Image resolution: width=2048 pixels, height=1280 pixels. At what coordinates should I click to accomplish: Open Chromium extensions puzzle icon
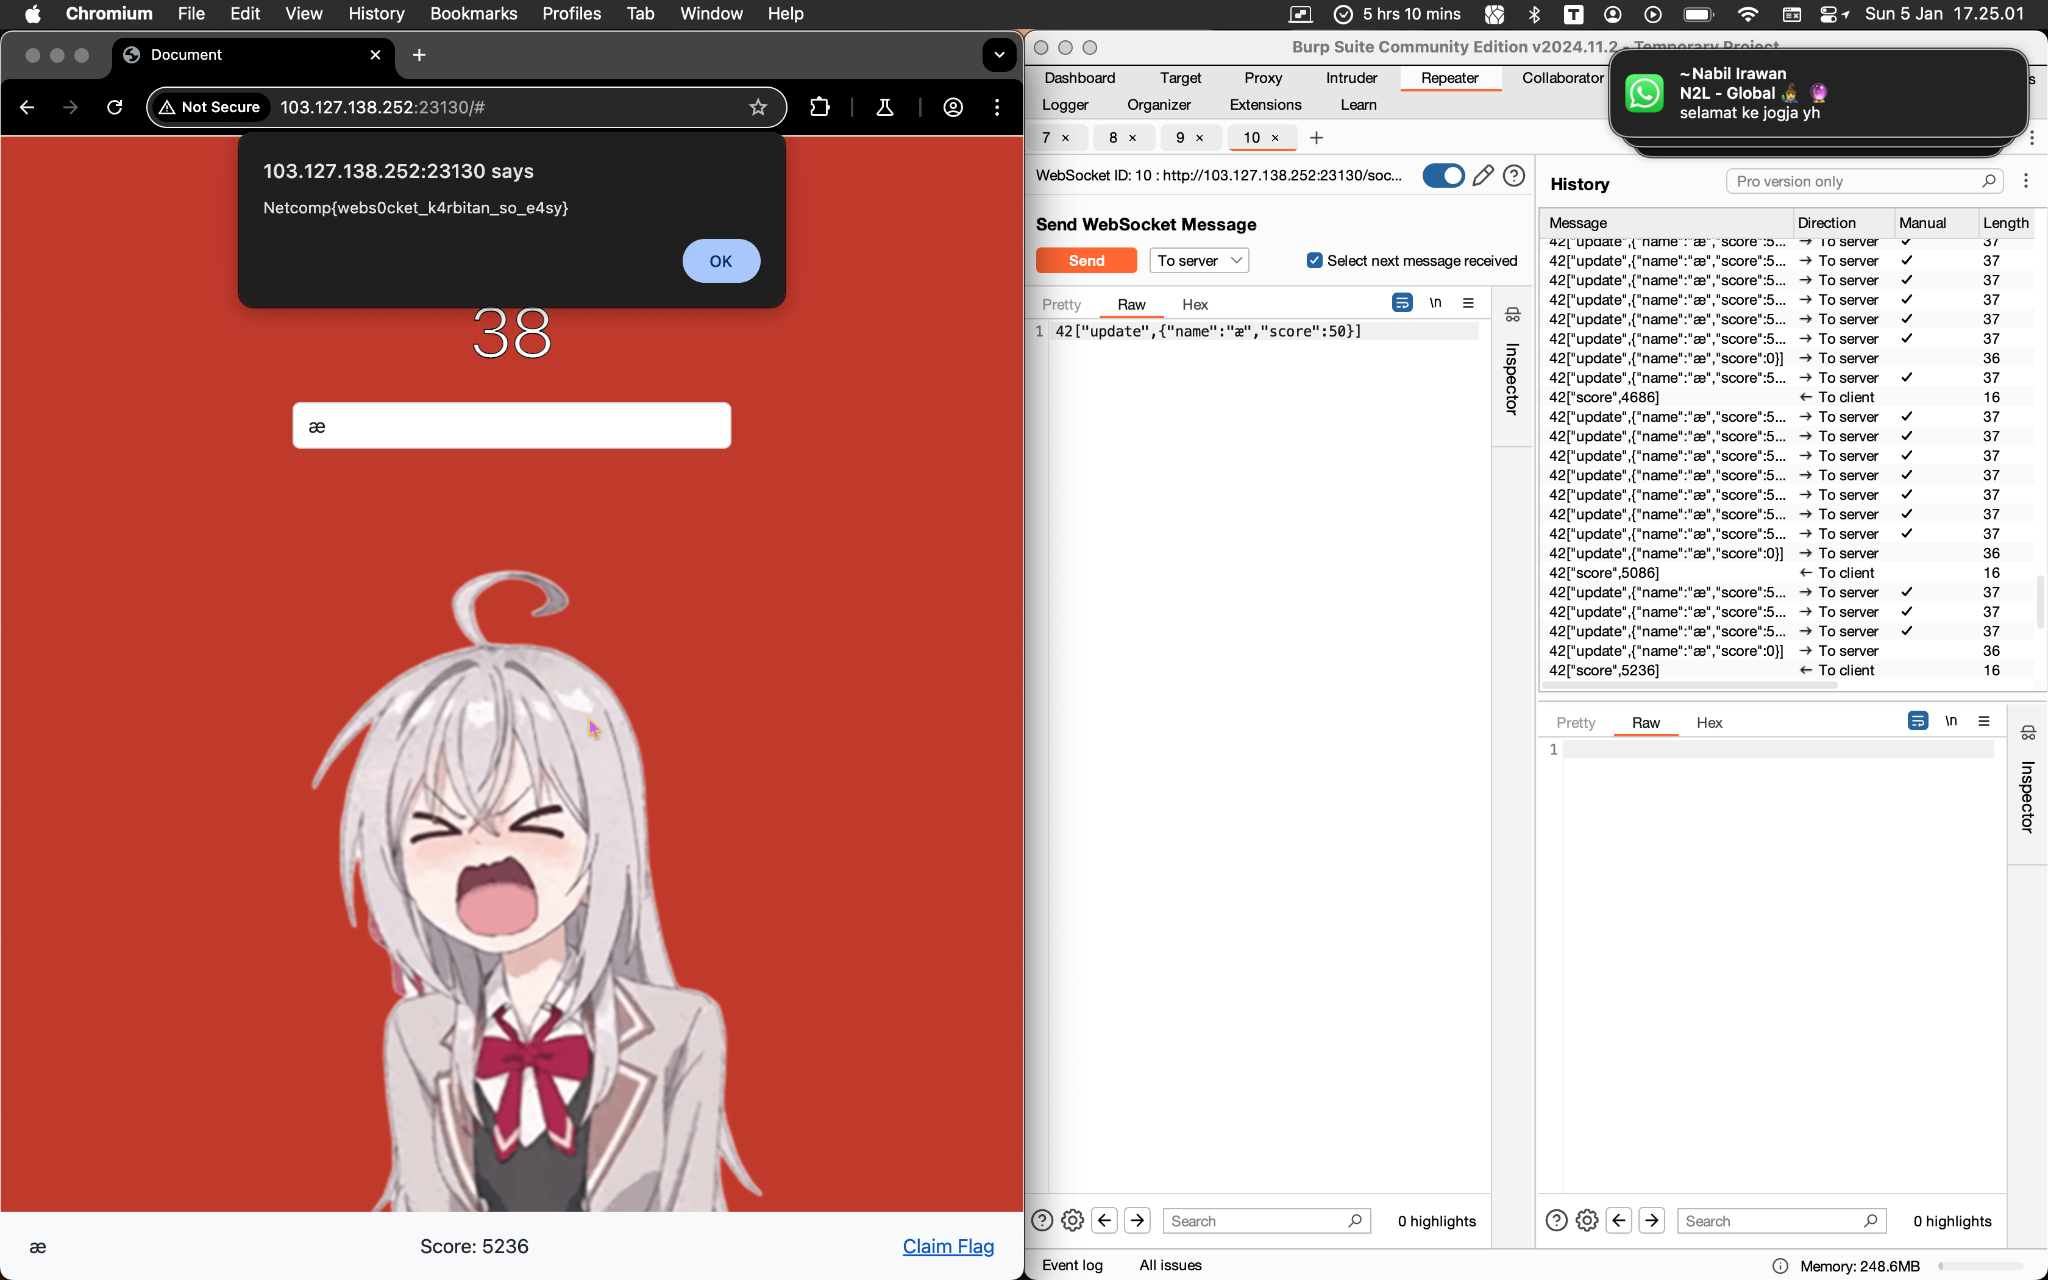click(x=819, y=107)
